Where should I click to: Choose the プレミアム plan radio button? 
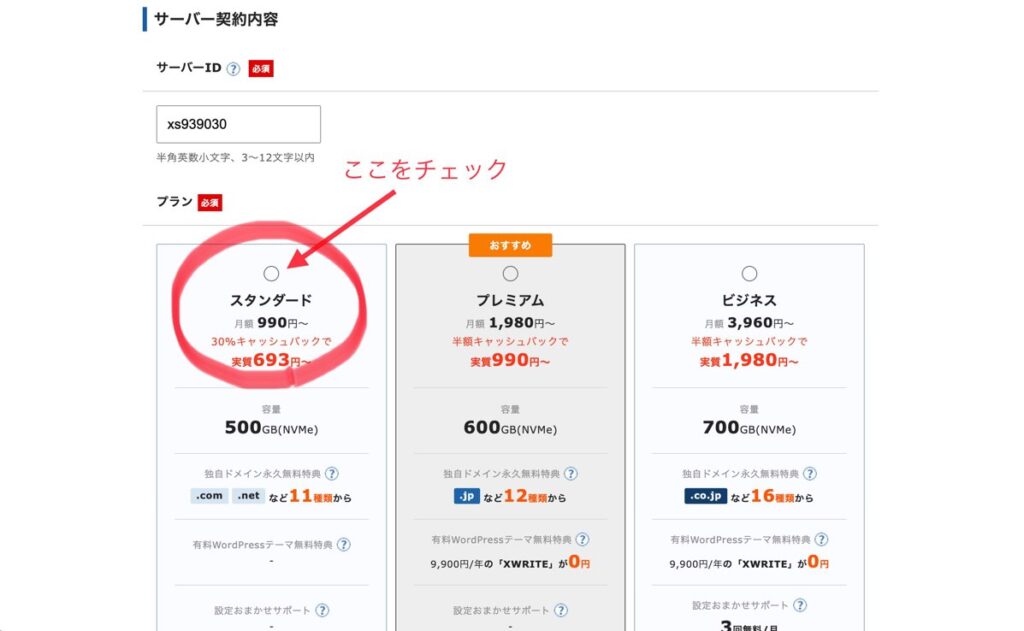(510, 274)
